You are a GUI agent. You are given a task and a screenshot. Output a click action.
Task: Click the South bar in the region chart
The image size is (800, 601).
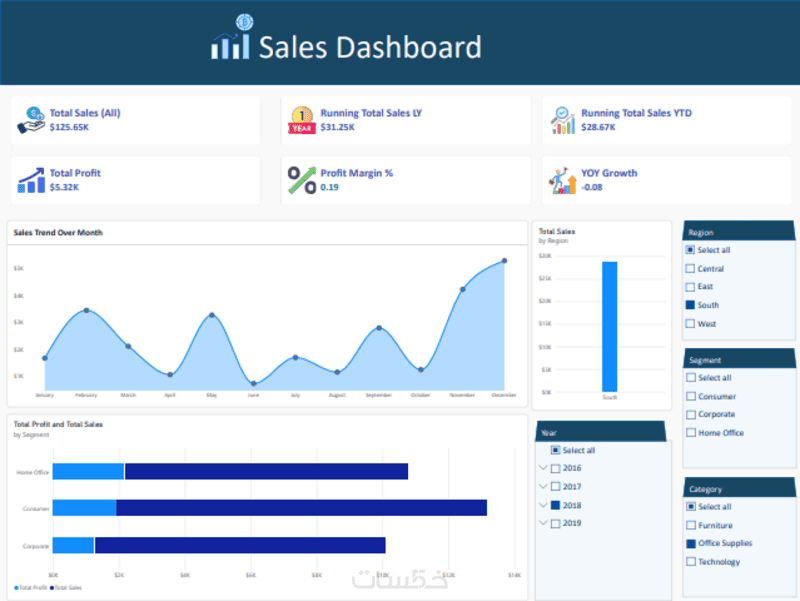(x=609, y=327)
